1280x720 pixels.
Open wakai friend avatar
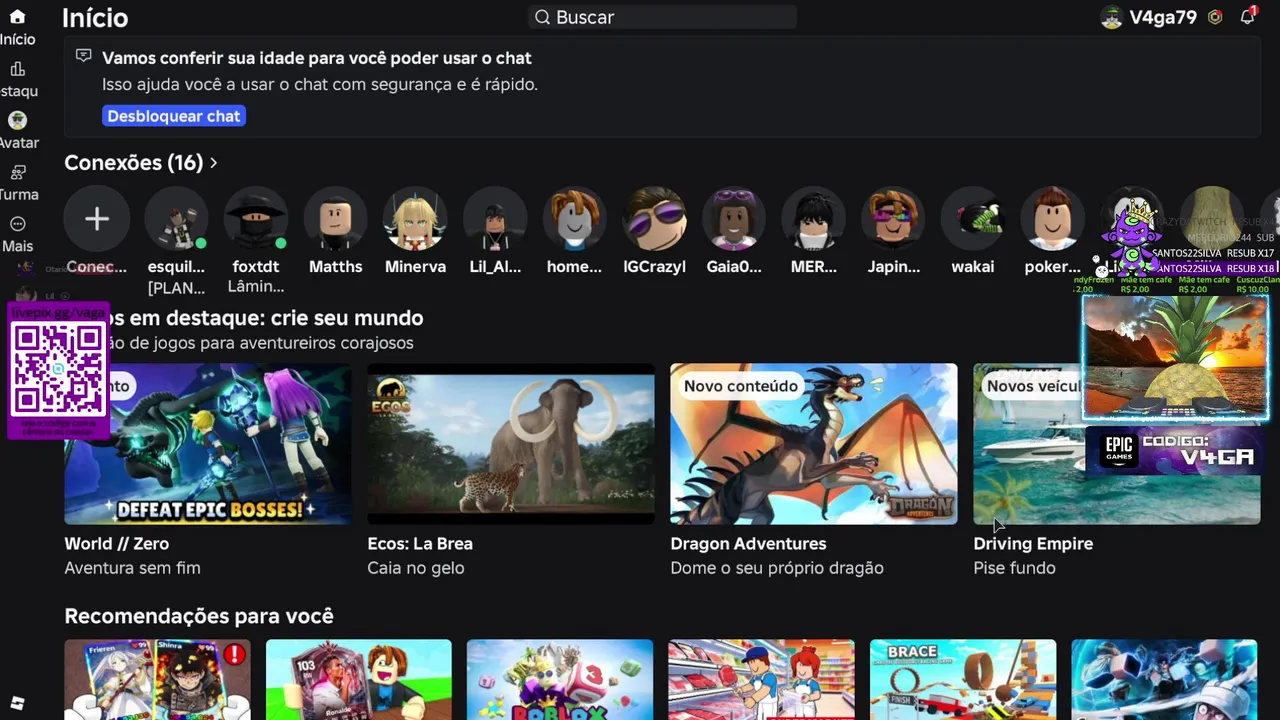tap(973, 219)
